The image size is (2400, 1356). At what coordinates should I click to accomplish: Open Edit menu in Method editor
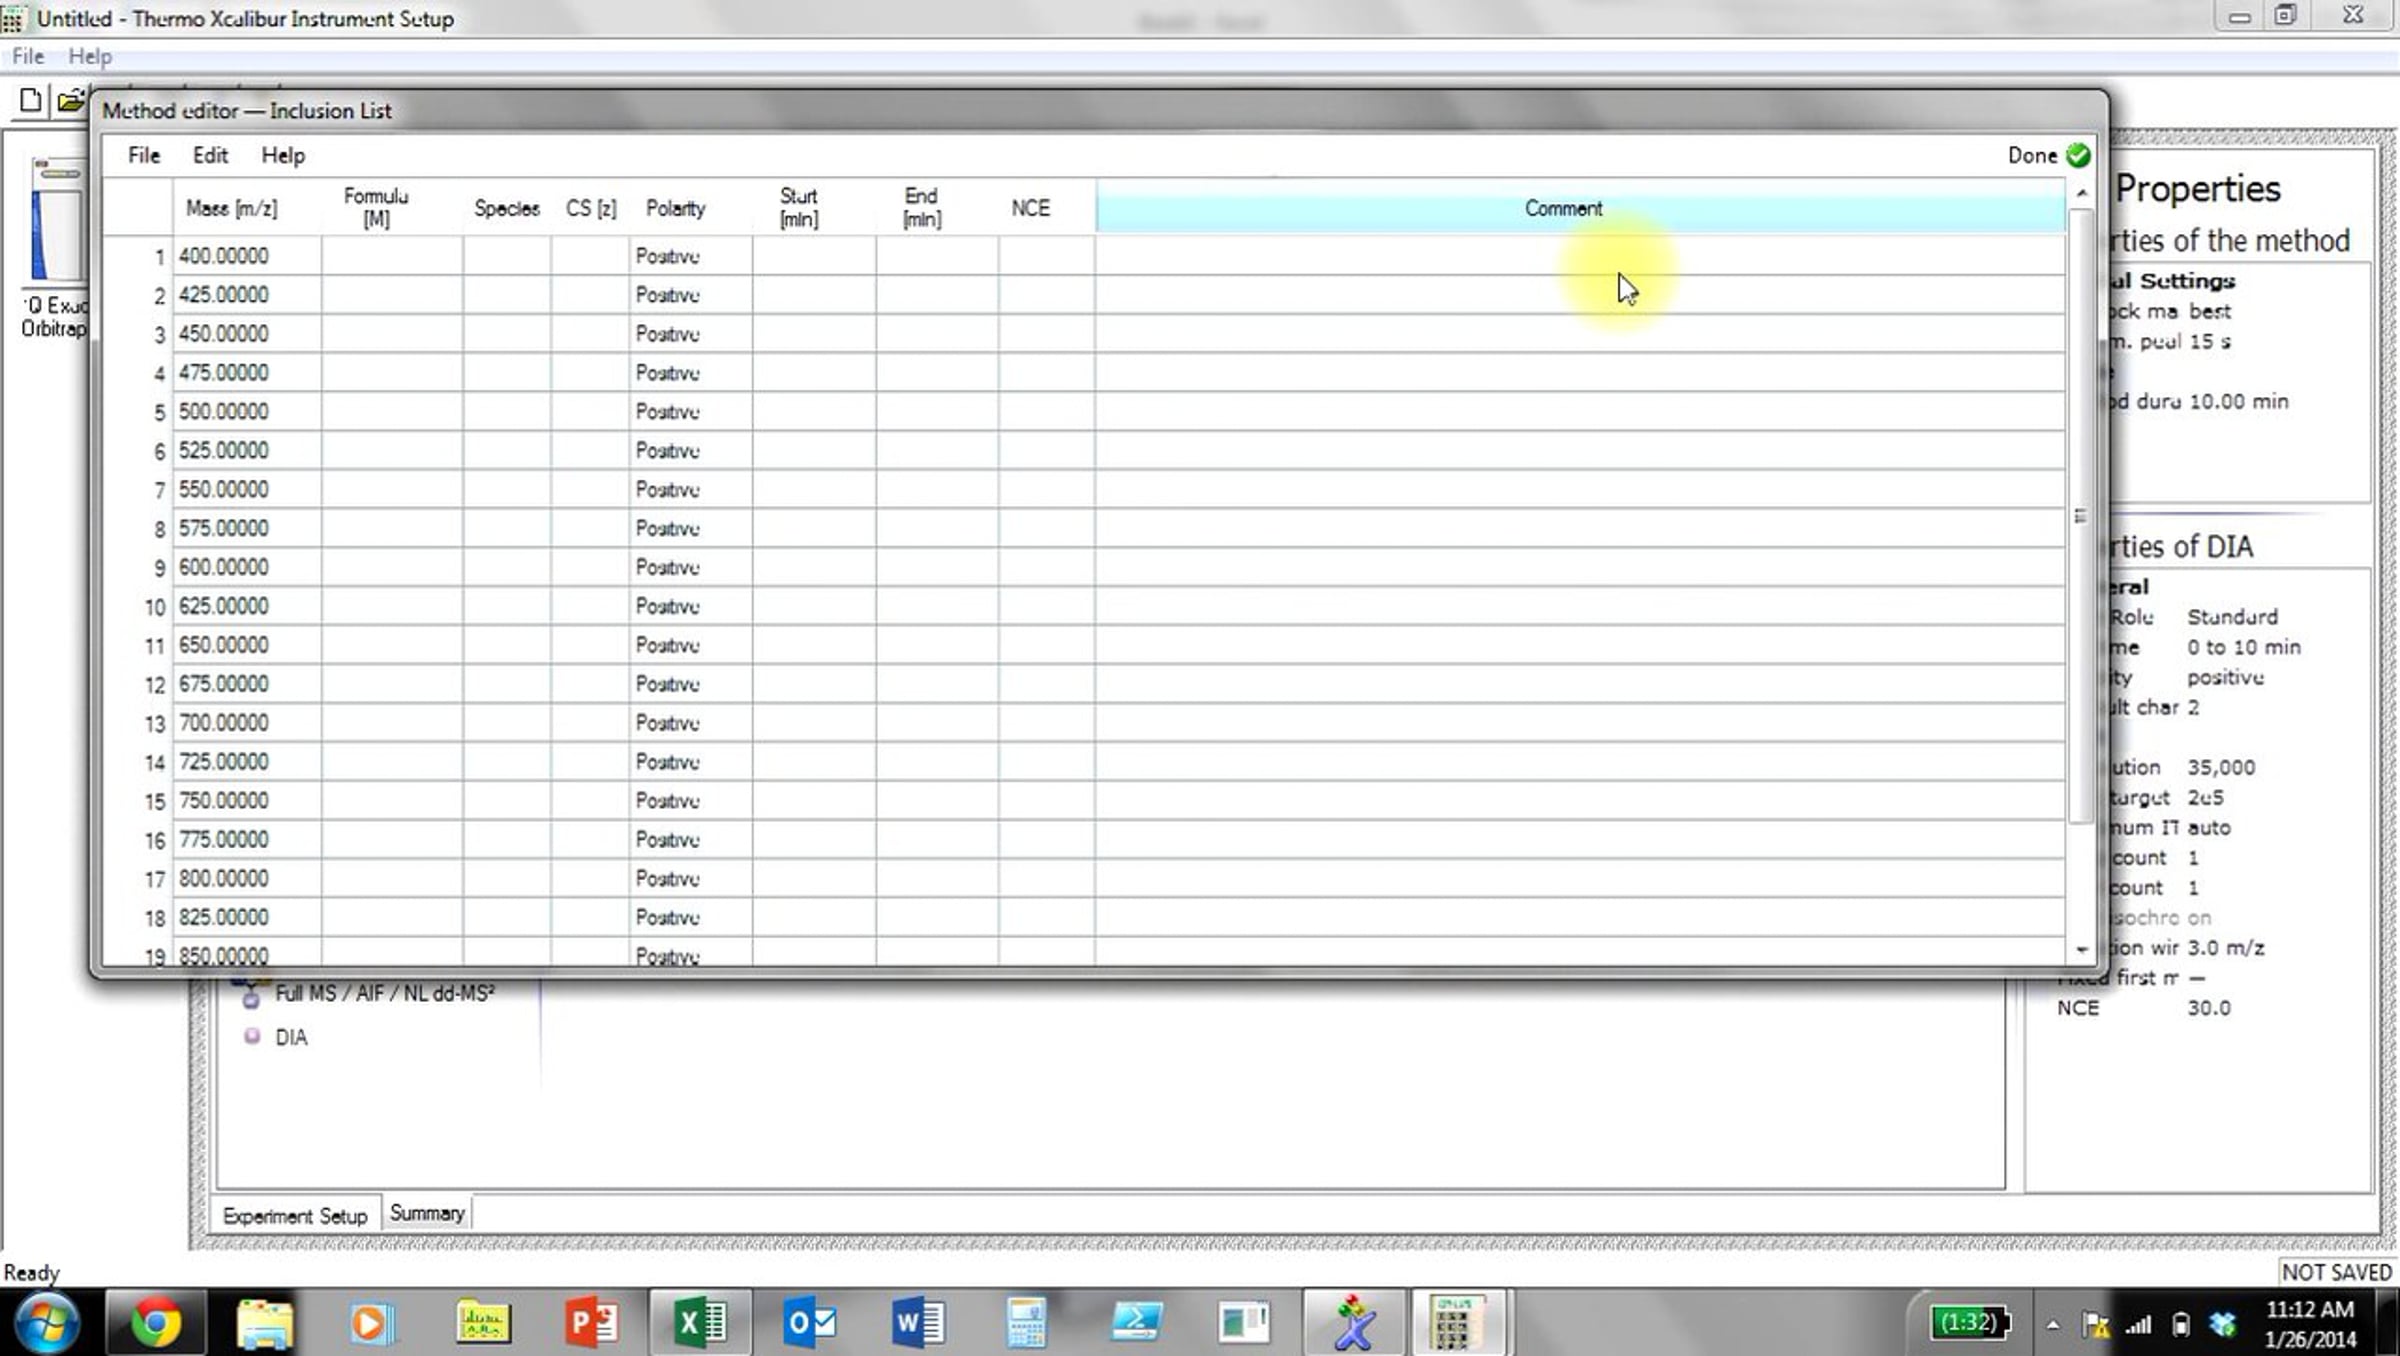pyautogui.click(x=210, y=155)
